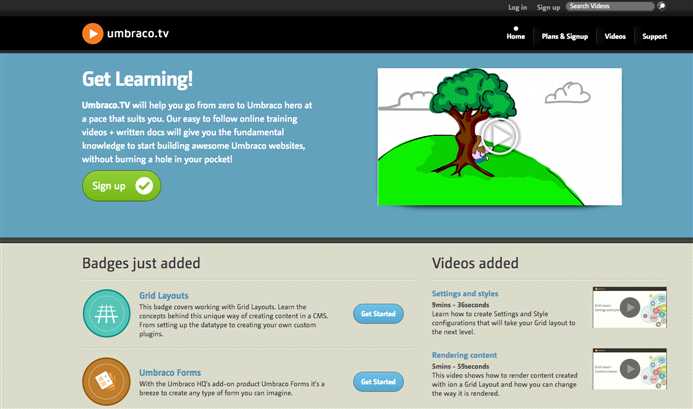Open the Home navigation item
The width and height of the screenshot is (693, 409).
pyautogui.click(x=516, y=36)
